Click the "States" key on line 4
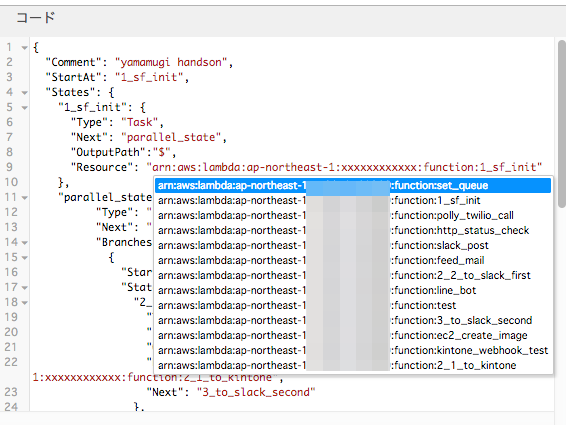The image size is (566, 425). [70, 92]
